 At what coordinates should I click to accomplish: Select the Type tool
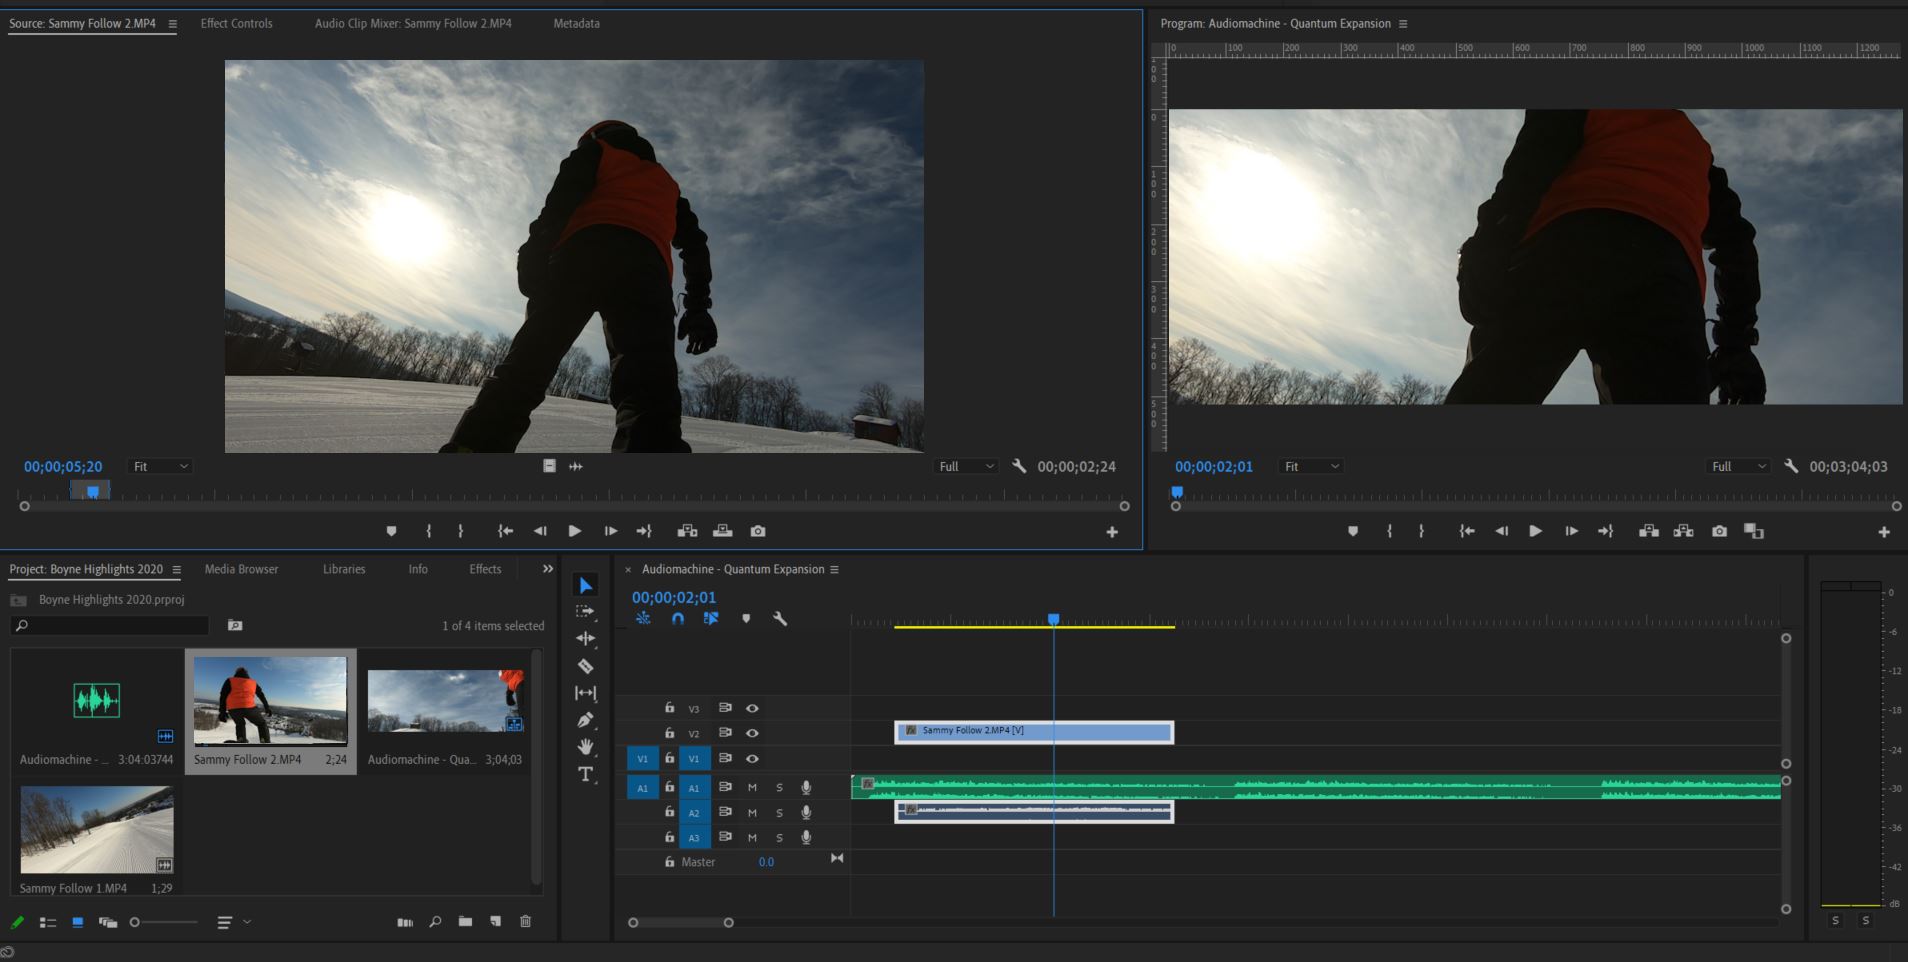pos(586,774)
